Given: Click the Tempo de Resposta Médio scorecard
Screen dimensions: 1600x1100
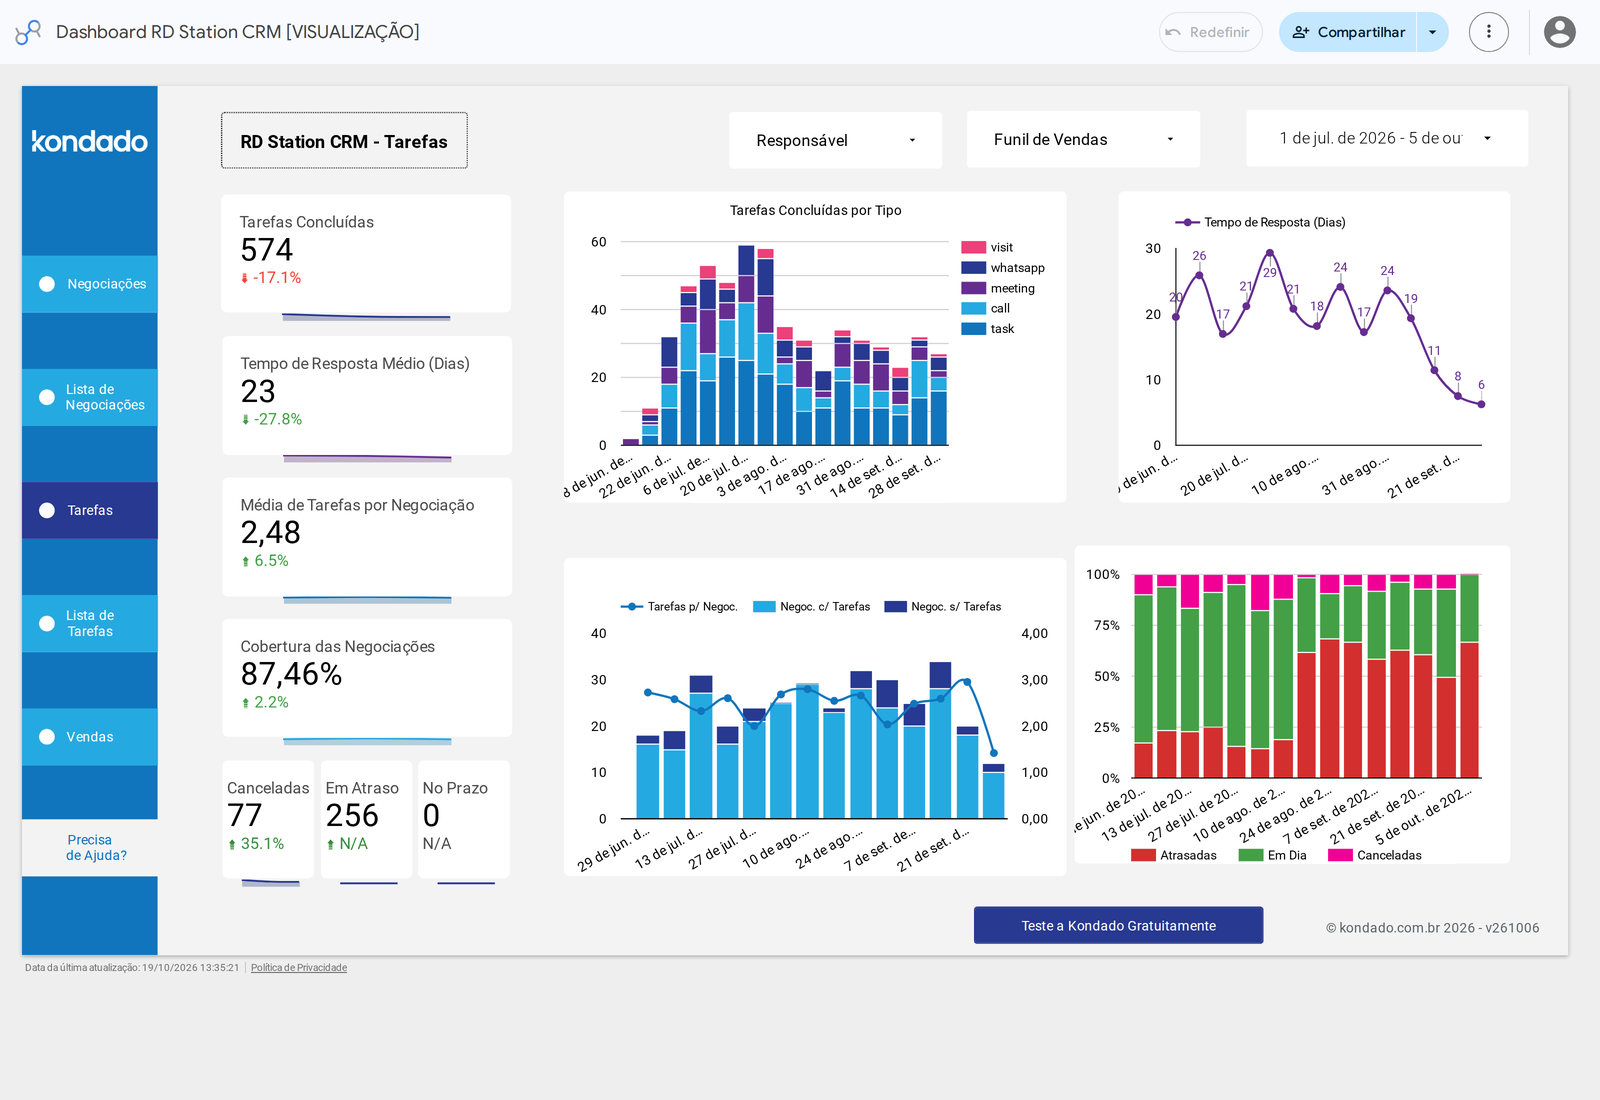Looking at the screenshot, I should tap(367, 395).
